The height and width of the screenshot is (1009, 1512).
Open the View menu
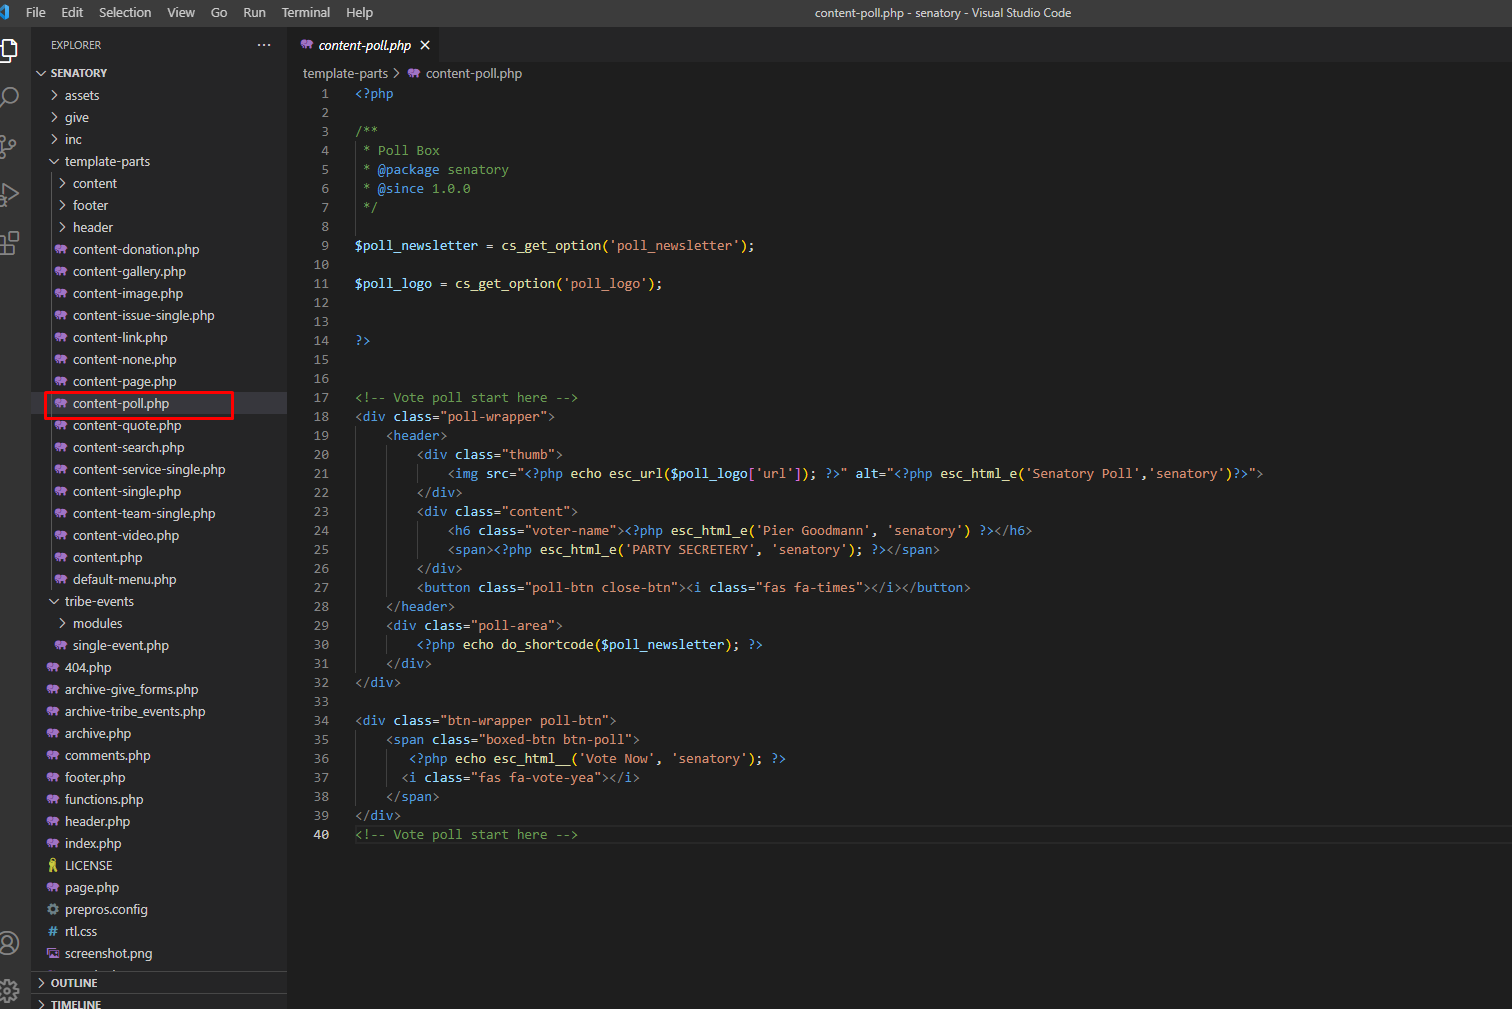[181, 13]
